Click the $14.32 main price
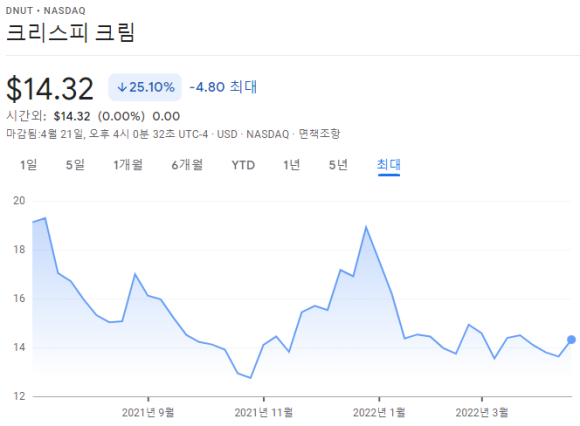 50,88
